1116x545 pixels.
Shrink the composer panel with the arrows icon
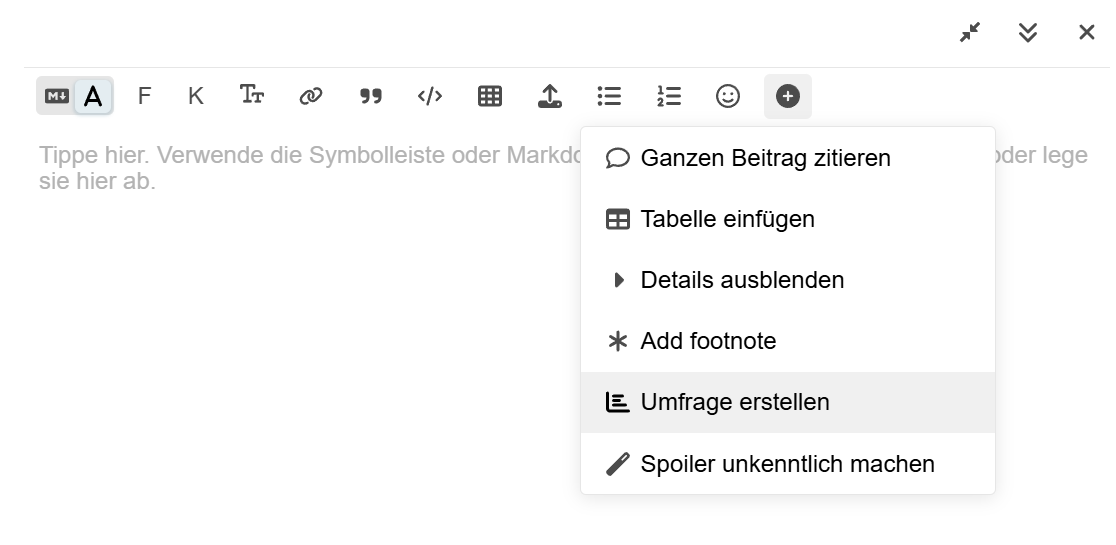click(969, 33)
